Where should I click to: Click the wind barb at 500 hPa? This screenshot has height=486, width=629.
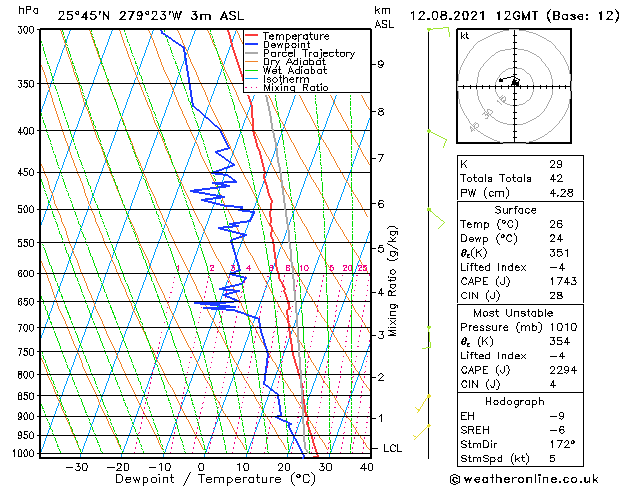point(436,219)
